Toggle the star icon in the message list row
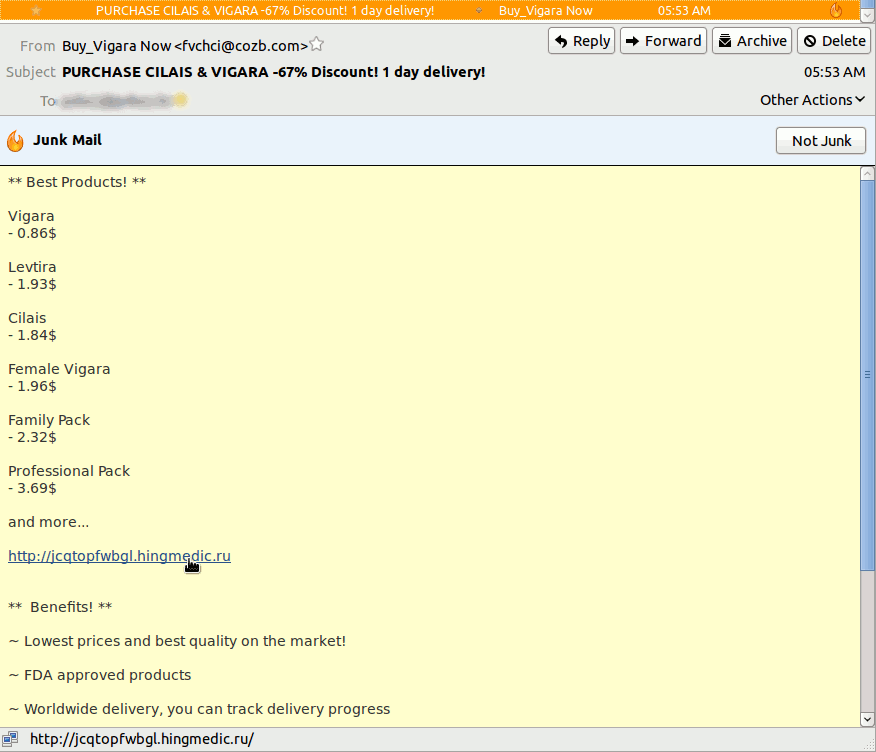This screenshot has width=876, height=752. 36,10
